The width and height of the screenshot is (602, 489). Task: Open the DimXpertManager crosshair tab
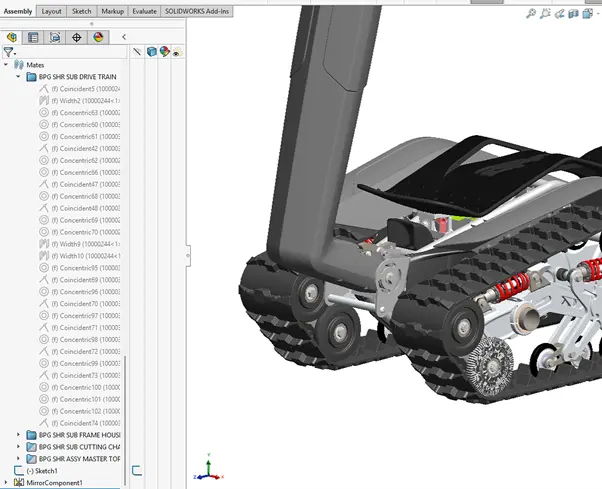coord(77,37)
